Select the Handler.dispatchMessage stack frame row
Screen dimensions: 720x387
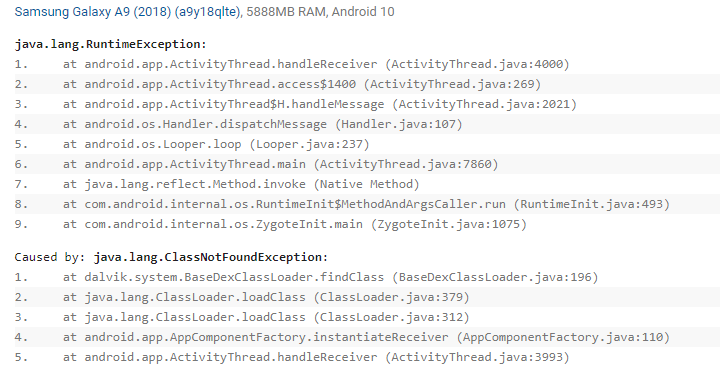tap(367, 124)
